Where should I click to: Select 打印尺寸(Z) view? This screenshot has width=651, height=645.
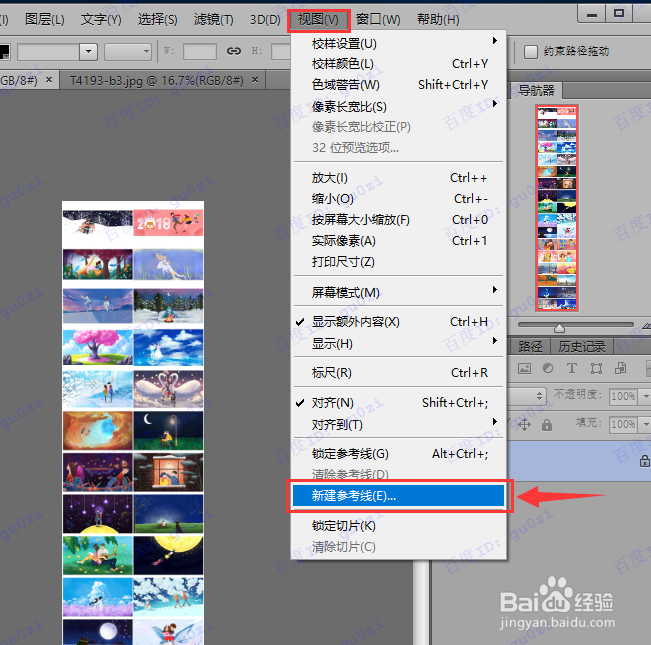point(399,262)
